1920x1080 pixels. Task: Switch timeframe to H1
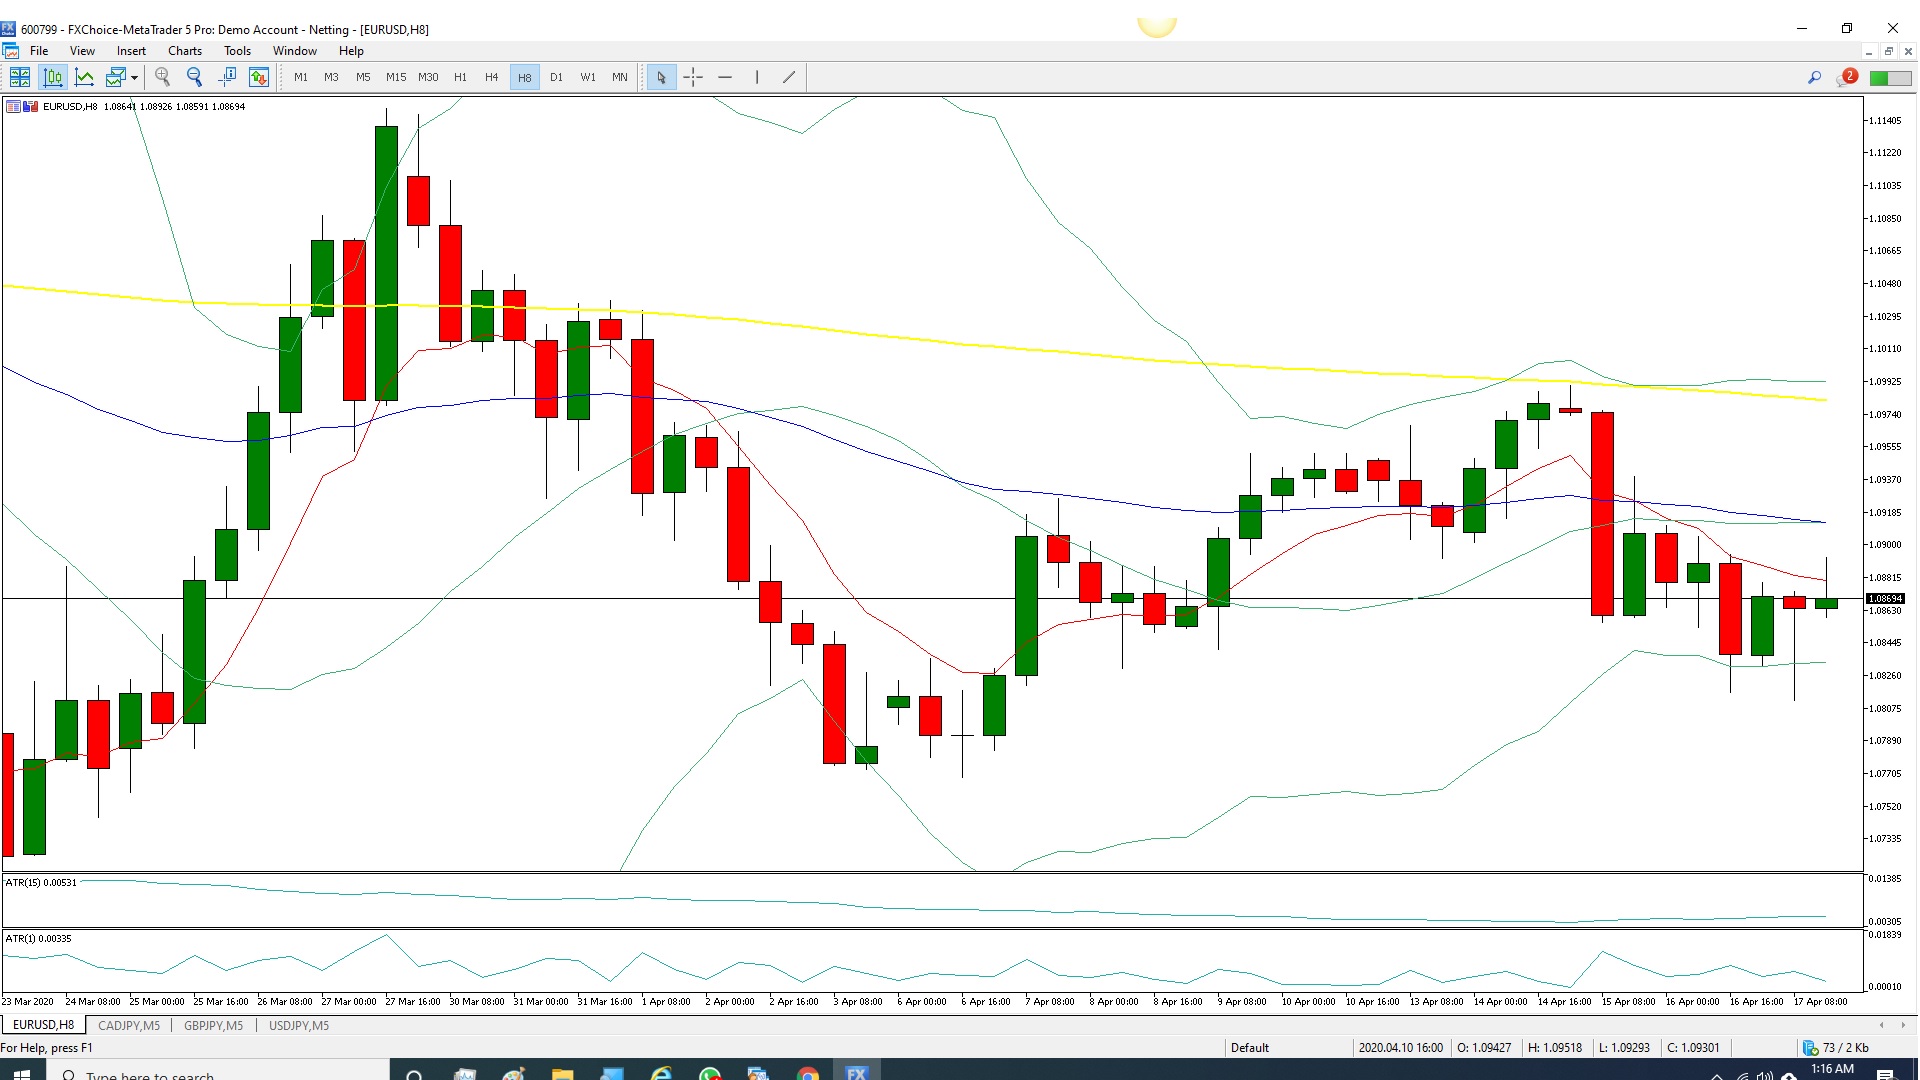click(460, 77)
